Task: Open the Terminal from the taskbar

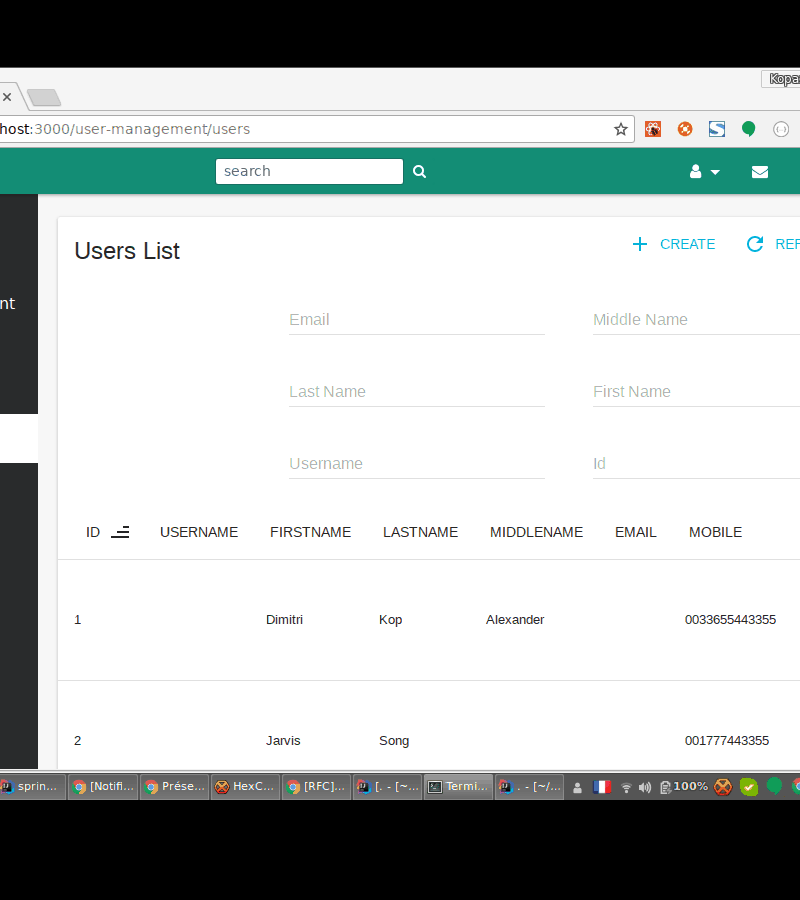Action: pos(458,787)
